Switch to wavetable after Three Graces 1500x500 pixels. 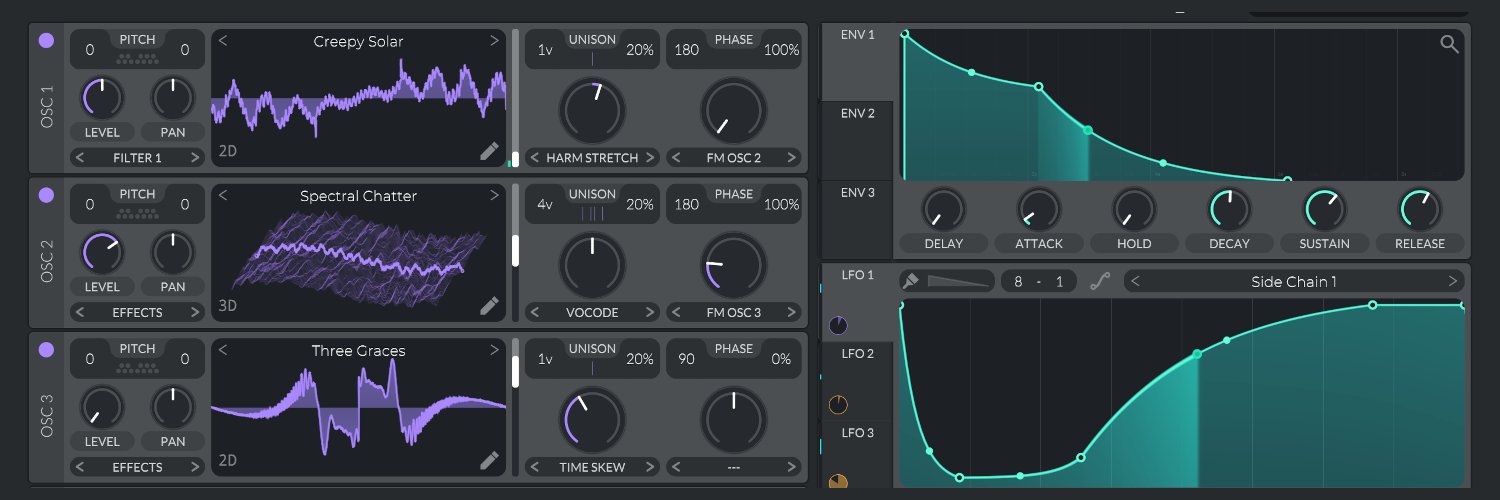tap(494, 350)
